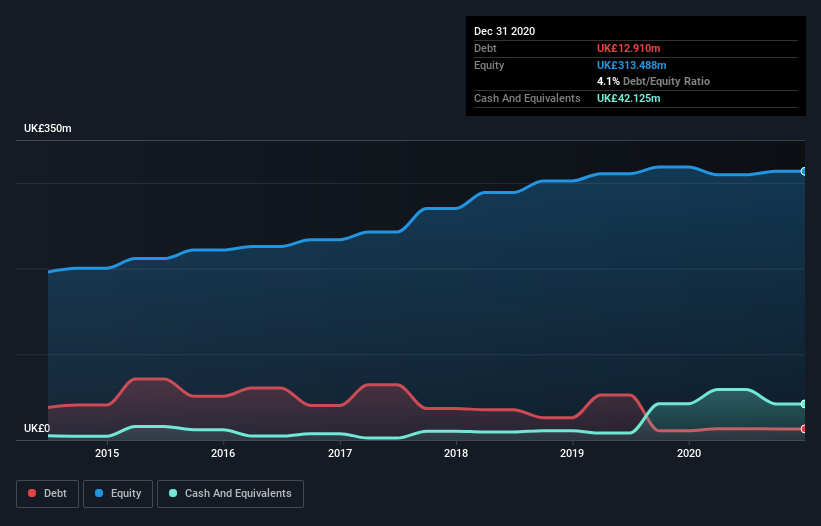Click the teal Cash endpoint marker
The image size is (821, 526).
pos(804,404)
